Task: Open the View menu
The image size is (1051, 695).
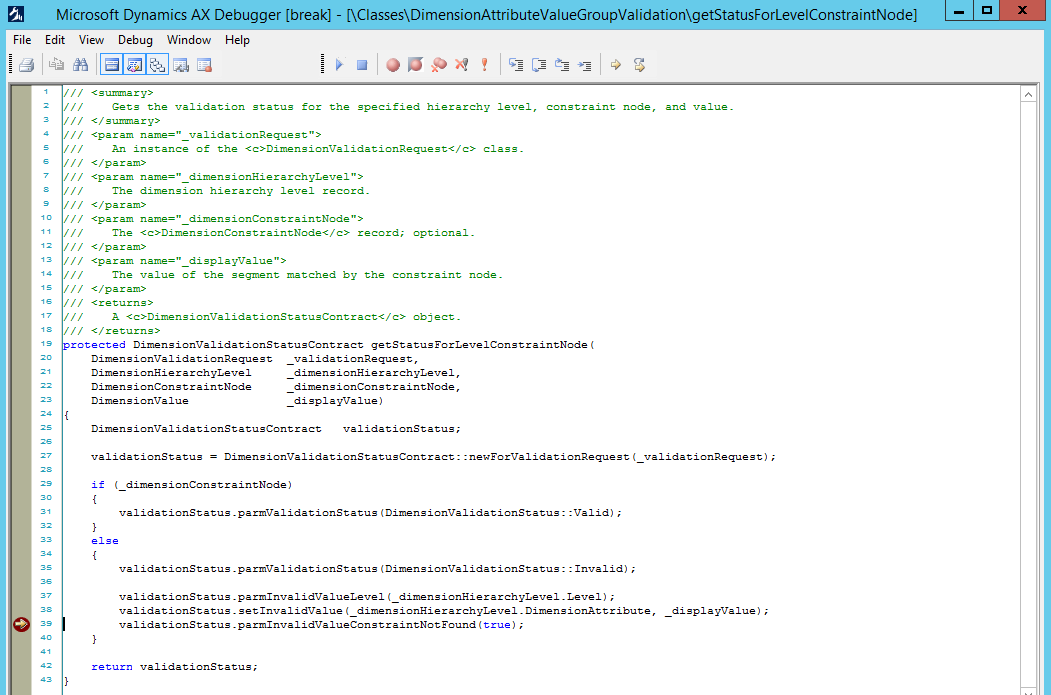Action: point(91,40)
